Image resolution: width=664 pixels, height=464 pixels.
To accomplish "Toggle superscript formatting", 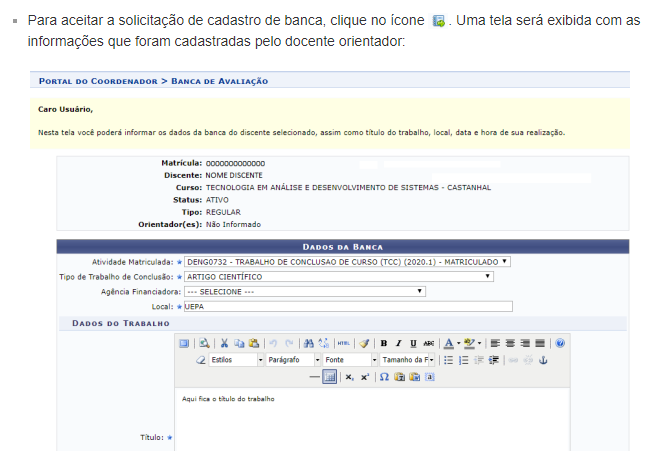I will click(x=365, y=377).
